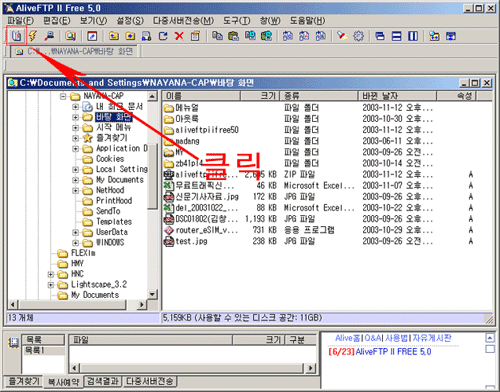The width and height of the screenshot is (500, 392).
Task: Switch to the 즐겨찾기 bottom tab
Action: [x=24, y=381]
